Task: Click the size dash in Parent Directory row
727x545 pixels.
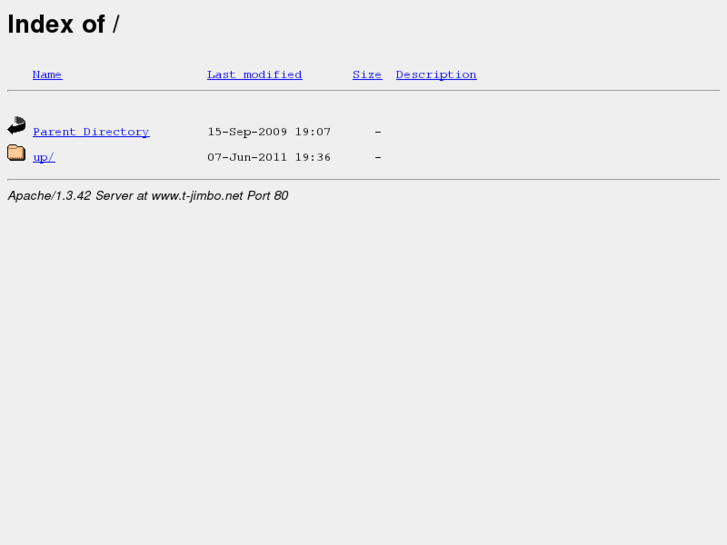Action: pos(378,132)
